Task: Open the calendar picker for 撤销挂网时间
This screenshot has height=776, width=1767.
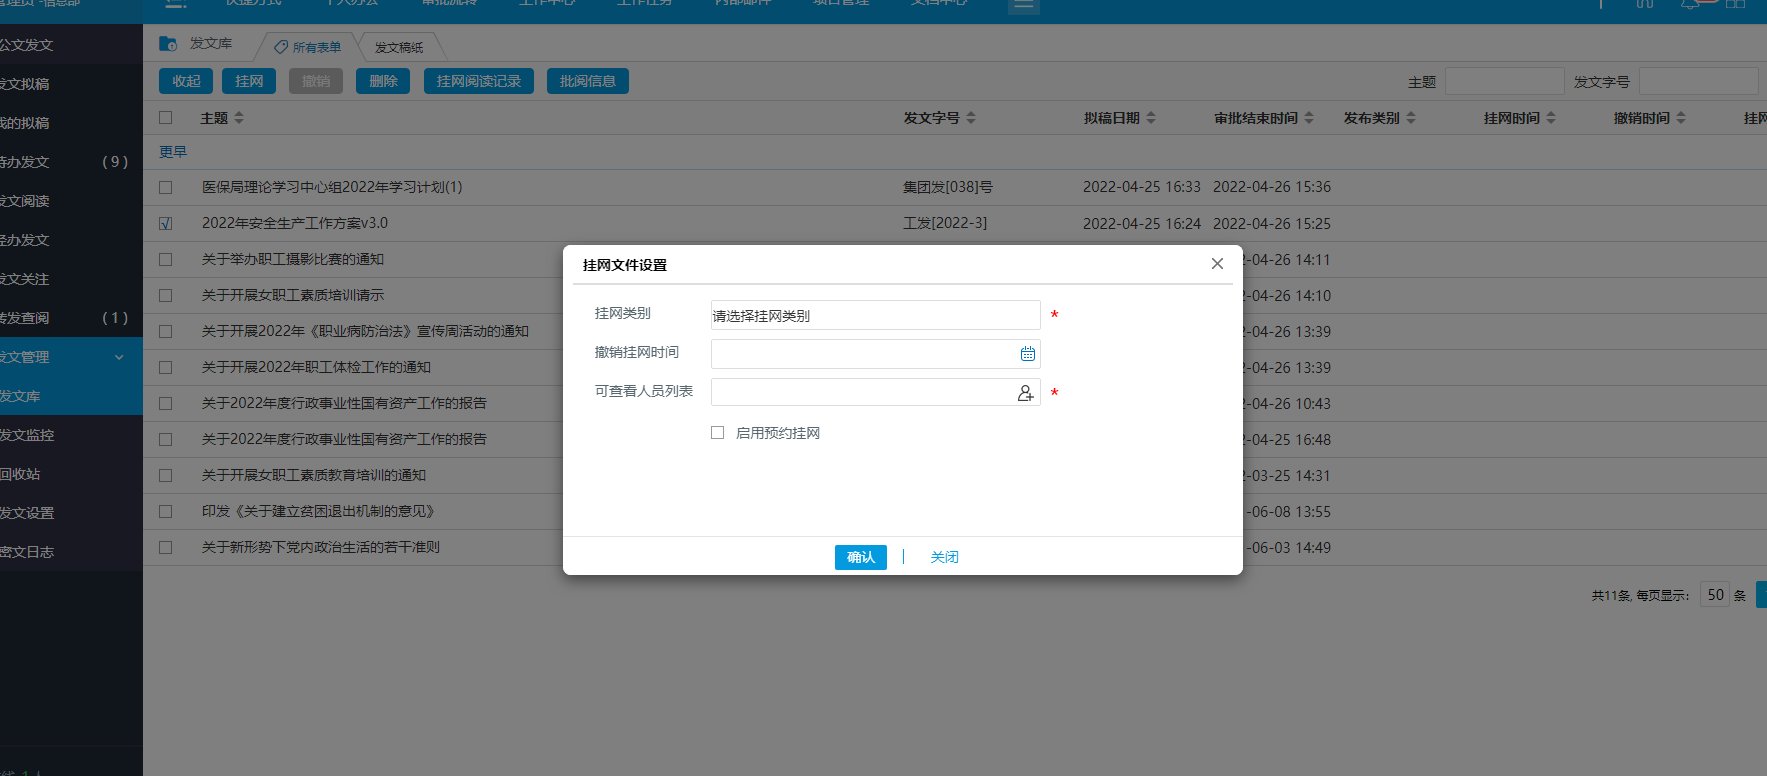Action: tap(1027, 354)
